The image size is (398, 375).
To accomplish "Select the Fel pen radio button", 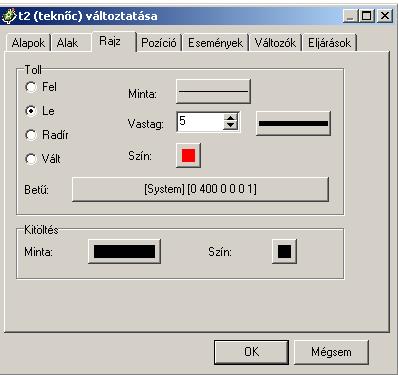I will coord(31,87).
